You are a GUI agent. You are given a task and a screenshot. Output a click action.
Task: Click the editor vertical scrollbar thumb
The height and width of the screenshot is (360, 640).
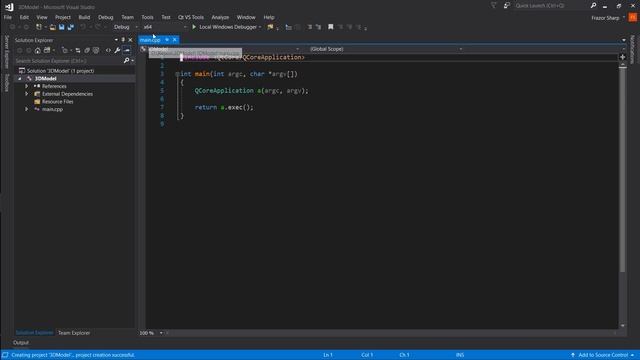pyautogui.click(x=622, y=170)
